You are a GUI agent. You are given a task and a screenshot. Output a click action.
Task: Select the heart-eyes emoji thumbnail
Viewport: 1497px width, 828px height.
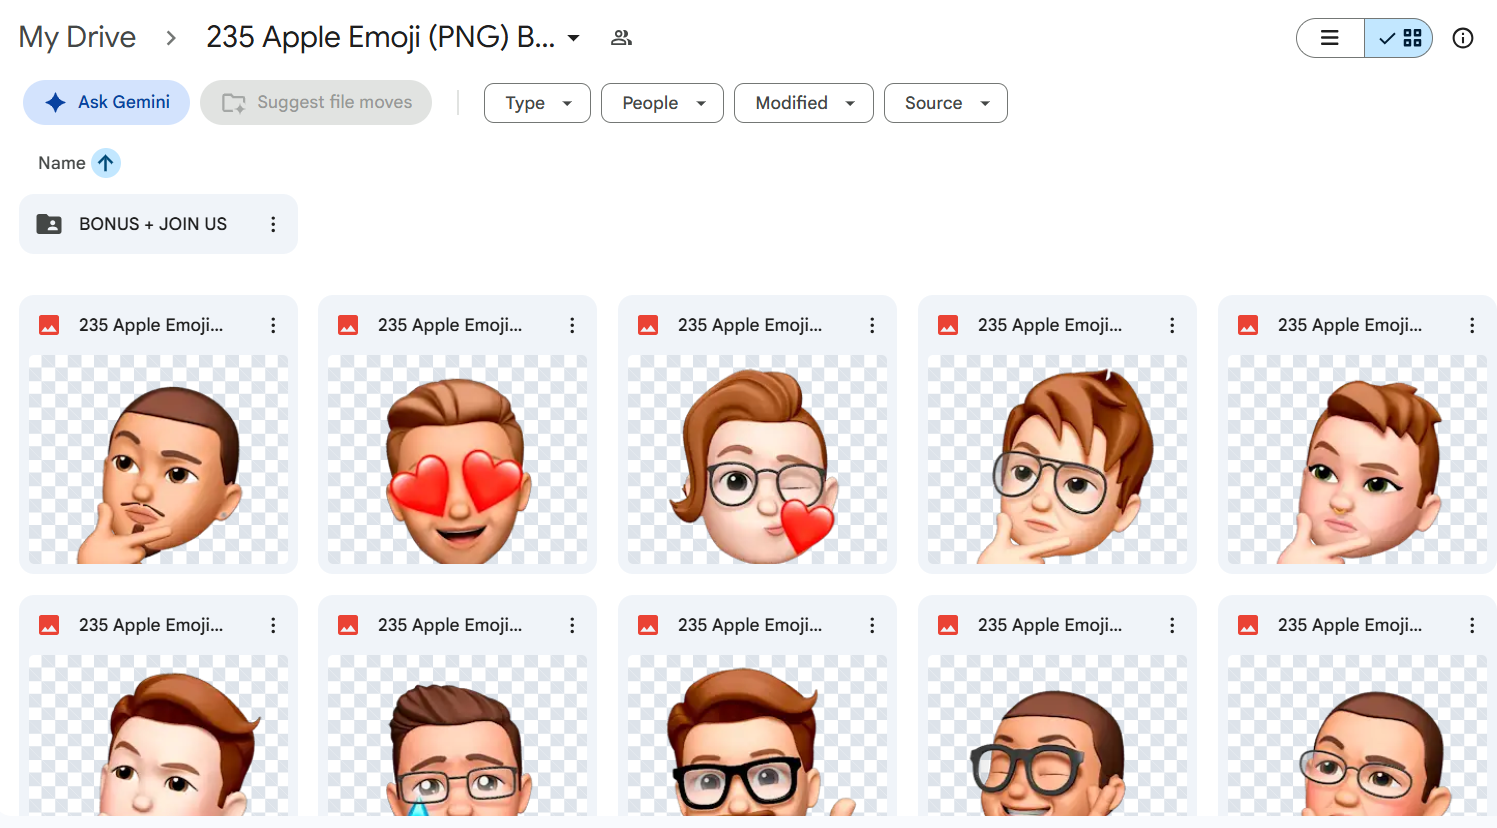(x=457, y=460)
